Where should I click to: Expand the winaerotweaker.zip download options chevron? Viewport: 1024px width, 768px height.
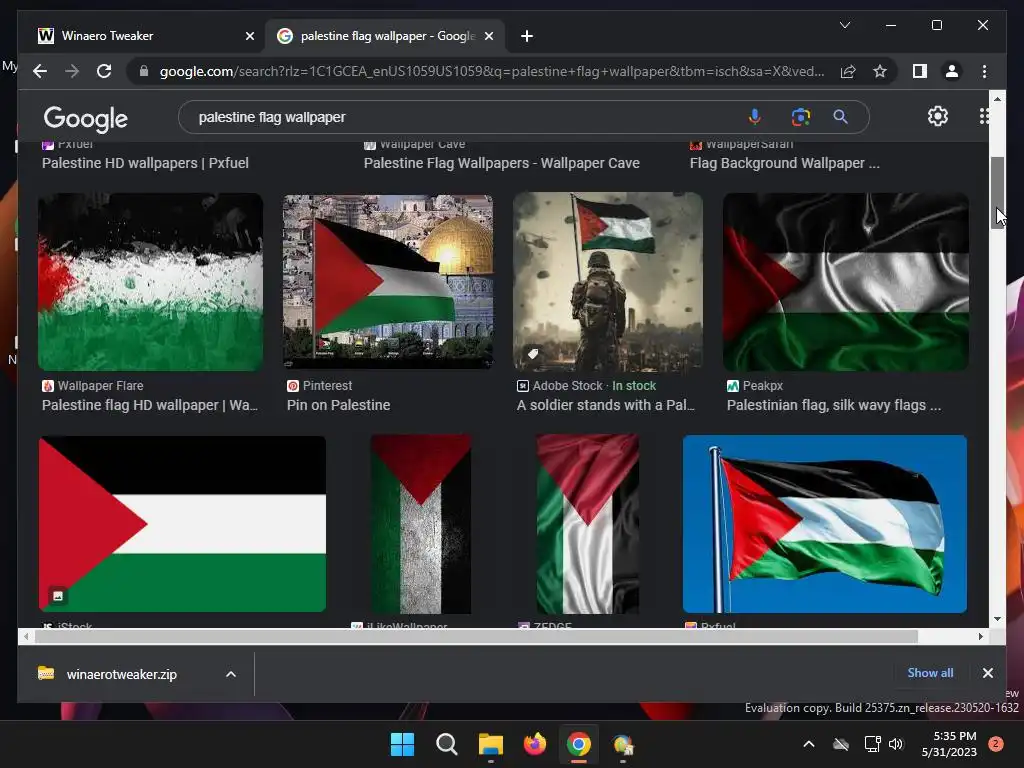[x=231, y=674]
